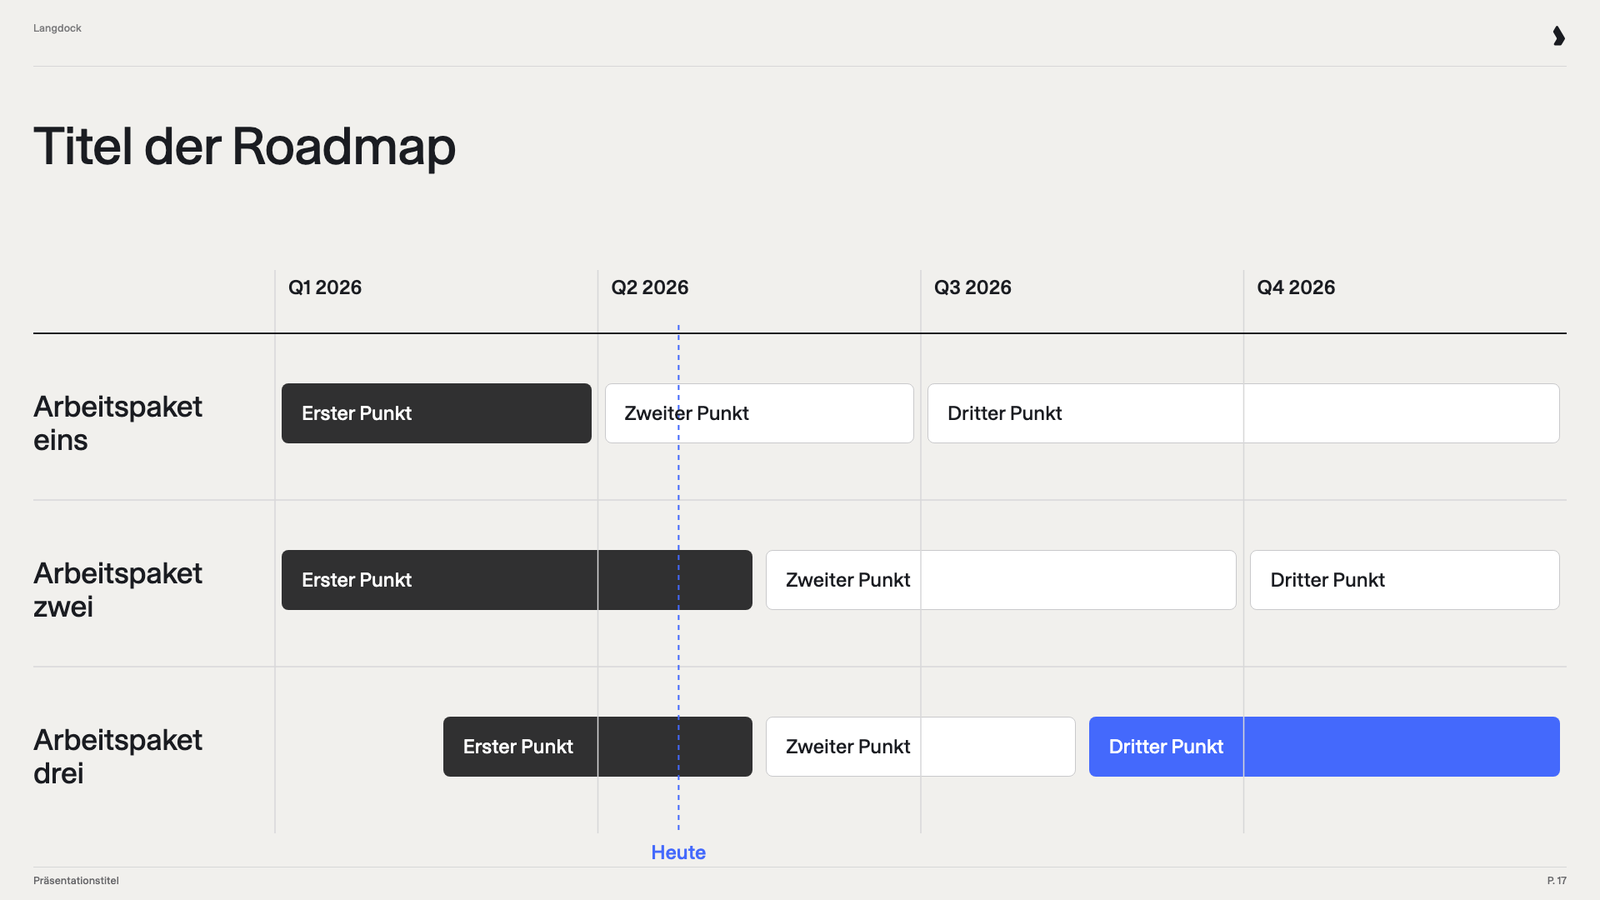The image size is (1600, 900).
Task: Click 'Erster Punkt' bar in Arbeitspaket drei
Action: tap(598, 747)
